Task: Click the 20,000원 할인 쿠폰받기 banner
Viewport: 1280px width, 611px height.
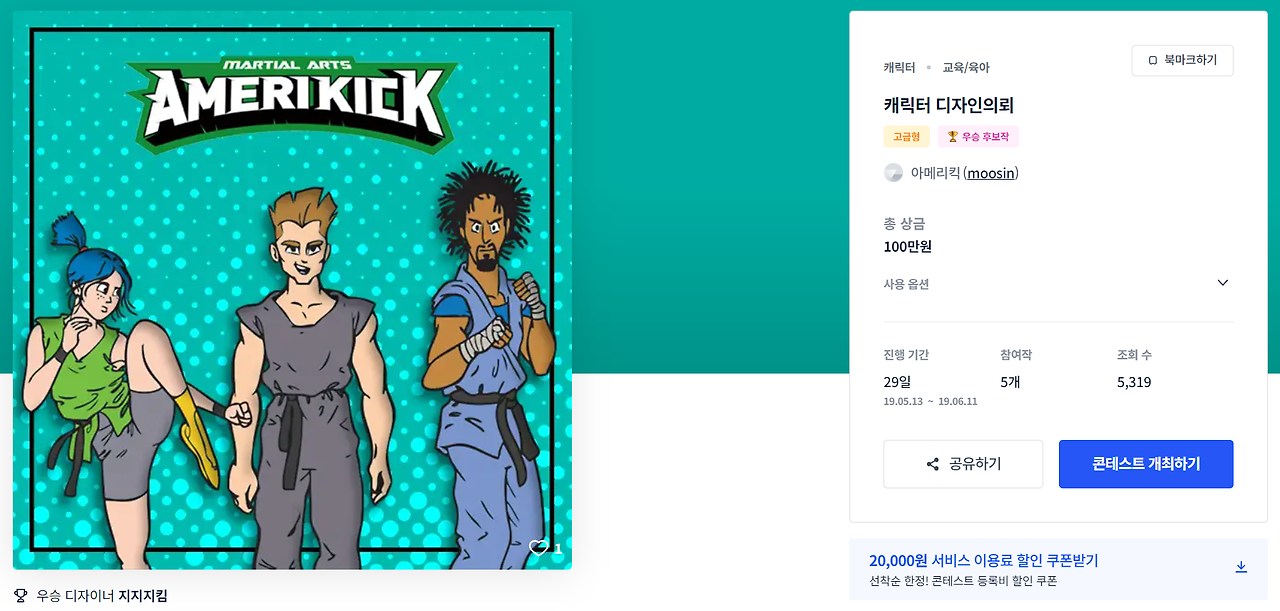Action: (x=1058, y=569)
